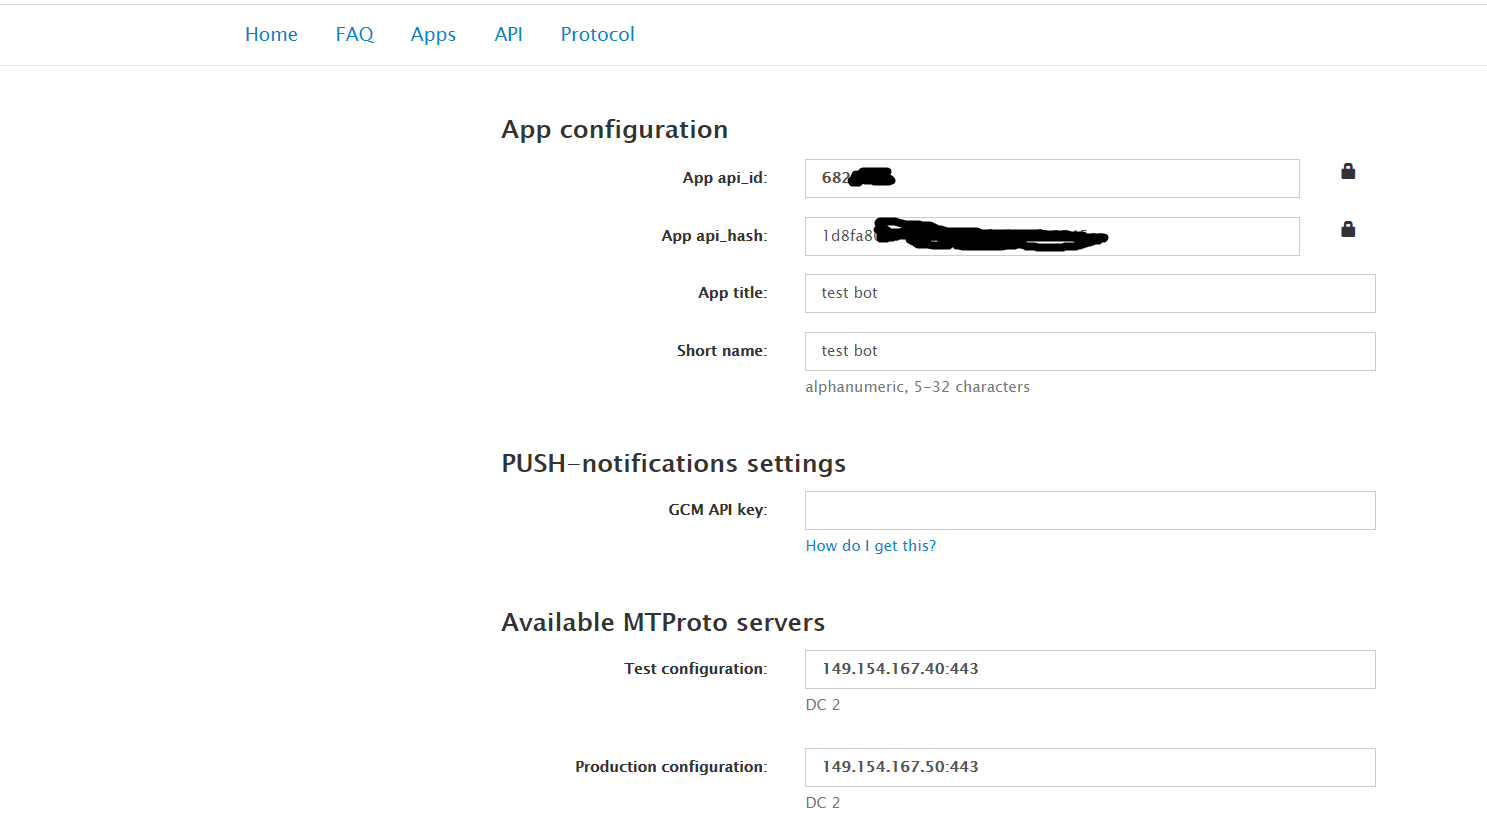This screenshot has width=1487, height=829.
Task: Click the 'Test configuration:' label
Action: point(696,669)
